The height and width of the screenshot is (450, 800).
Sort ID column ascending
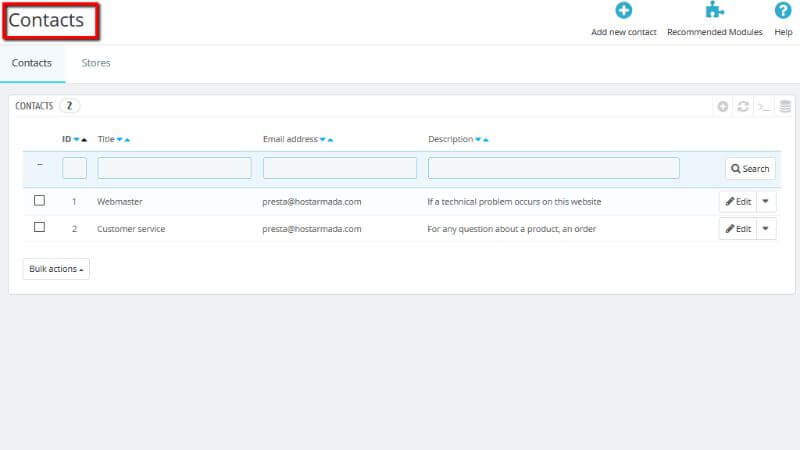tap(84, 140)
